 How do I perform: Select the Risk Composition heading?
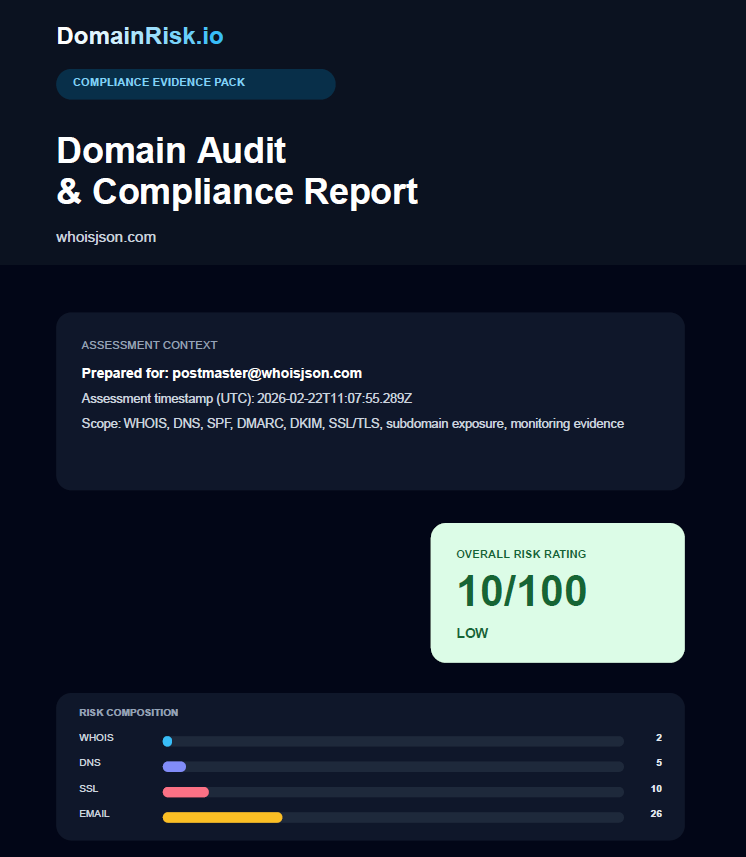click(x=128, y=713)
